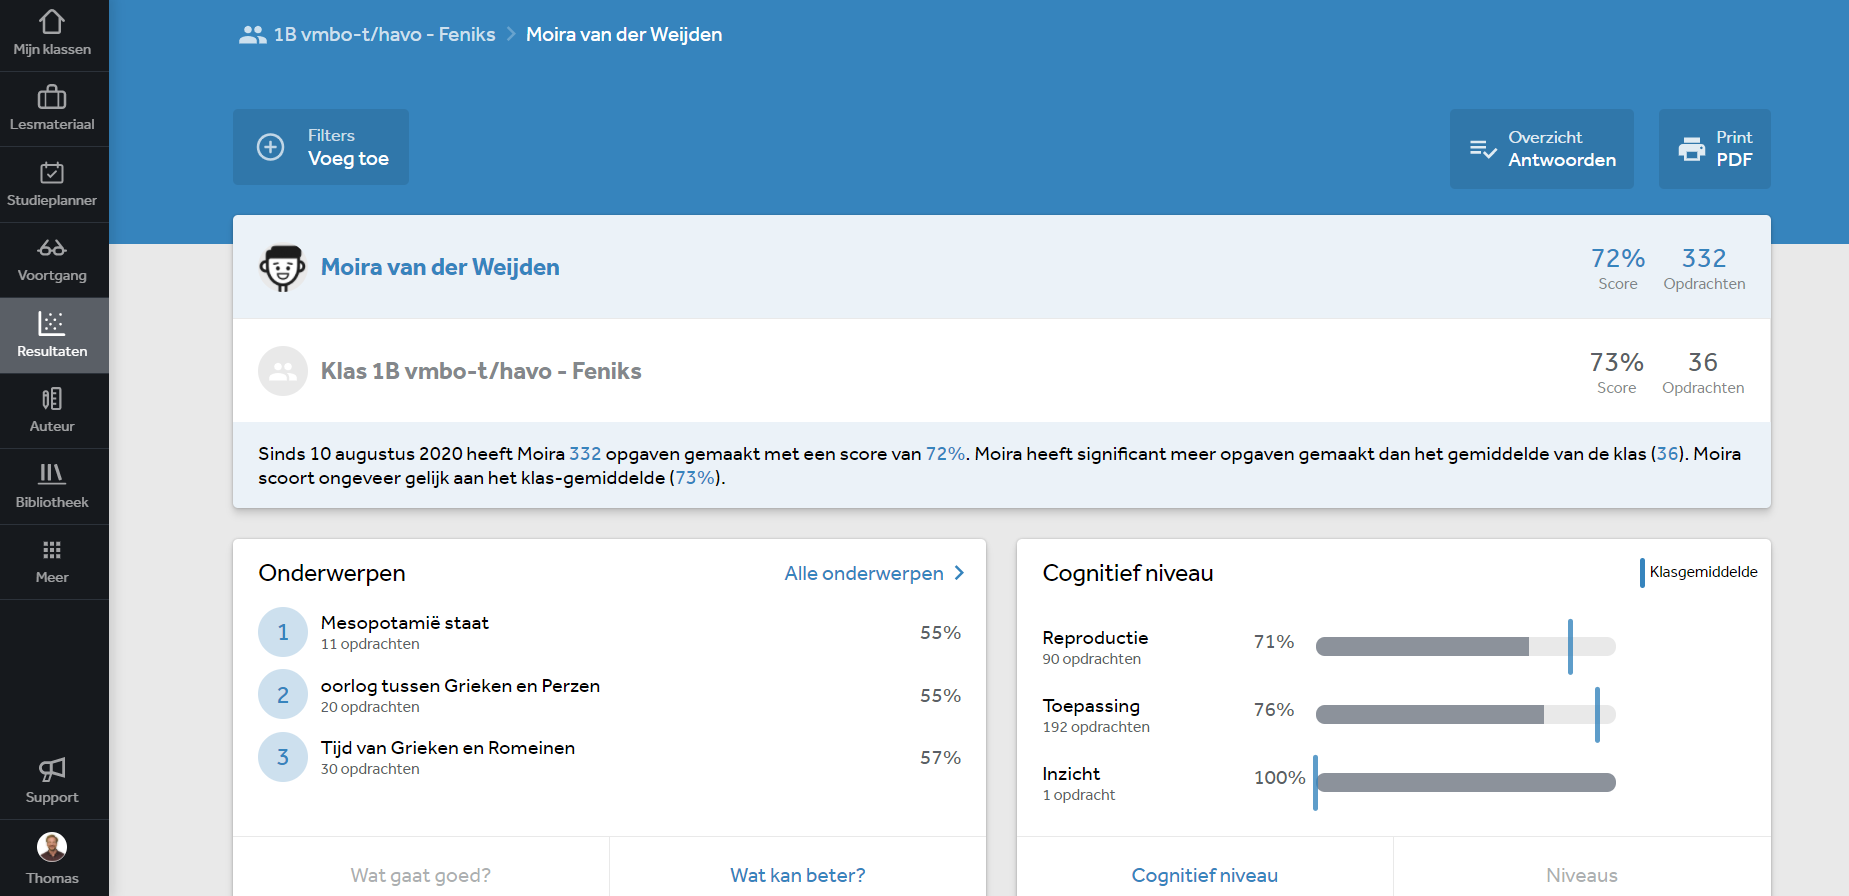The height and width of the screenshot is (896, 1849).
Task: Click the printer icon for PDF
Action: 1692,149
